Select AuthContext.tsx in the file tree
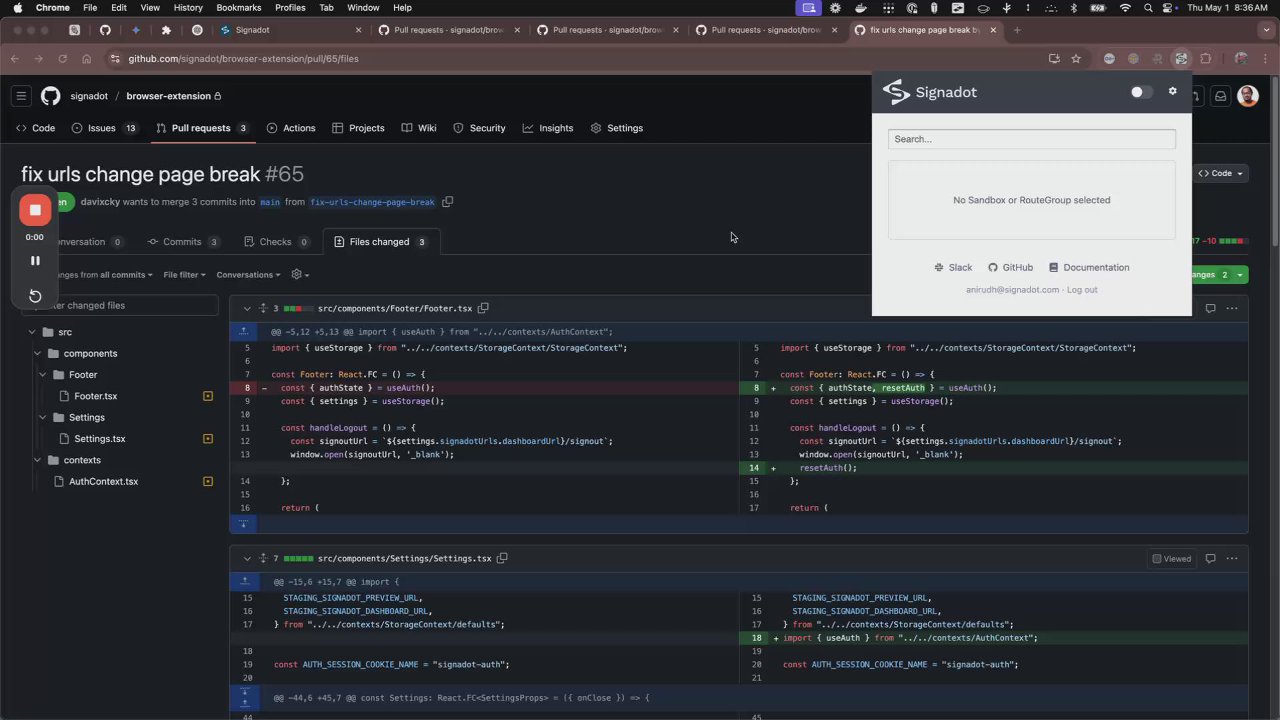The height and width of the screenshot is (720, 1280). [103, 482]
